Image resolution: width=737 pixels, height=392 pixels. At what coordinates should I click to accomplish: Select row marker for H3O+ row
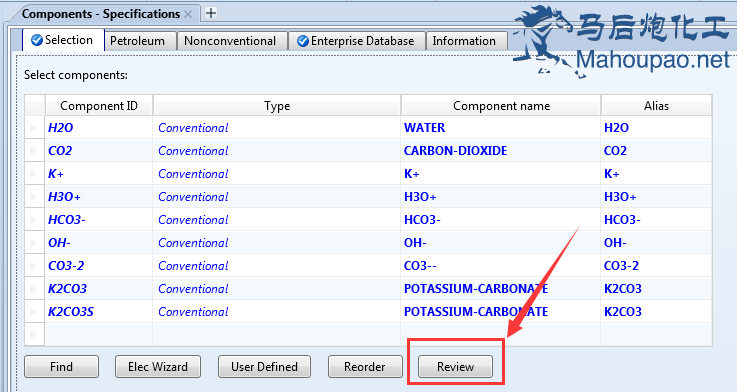click(35, 196)
